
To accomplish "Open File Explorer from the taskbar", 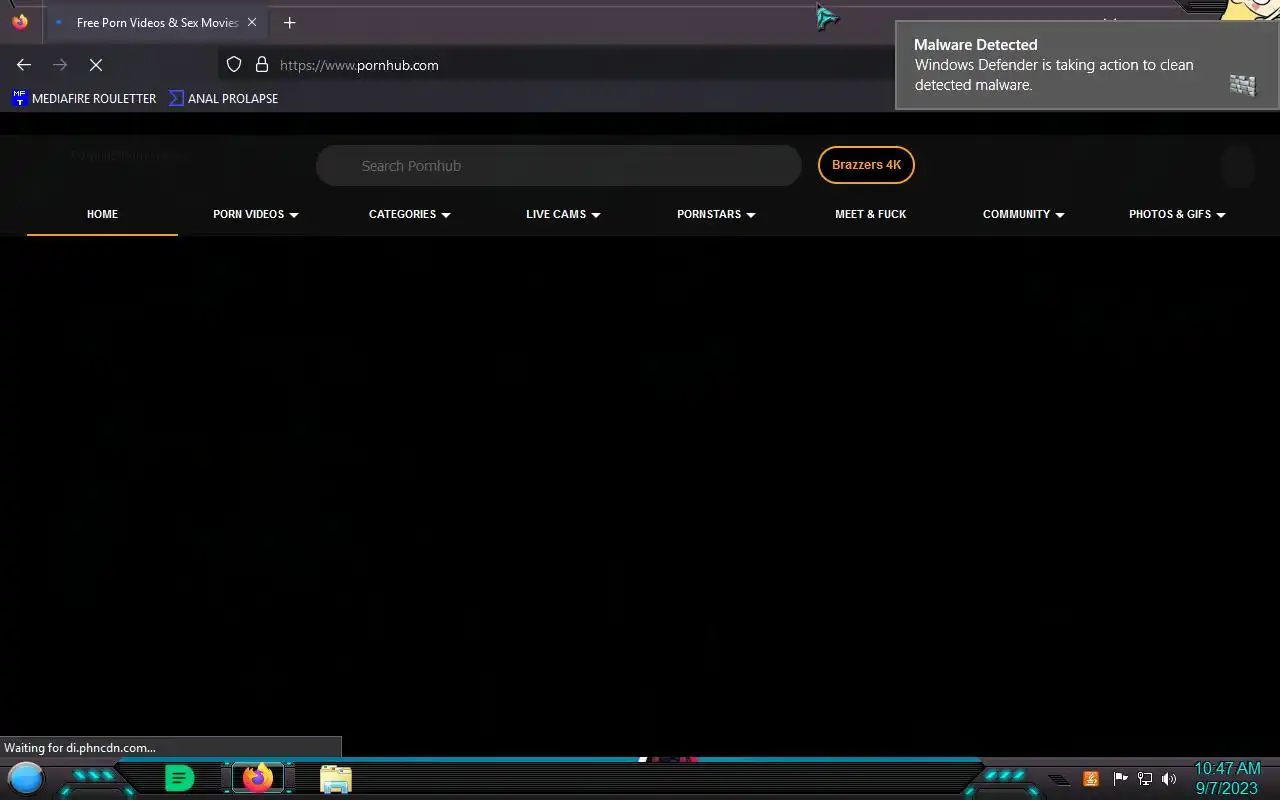I will coord(335,778).
